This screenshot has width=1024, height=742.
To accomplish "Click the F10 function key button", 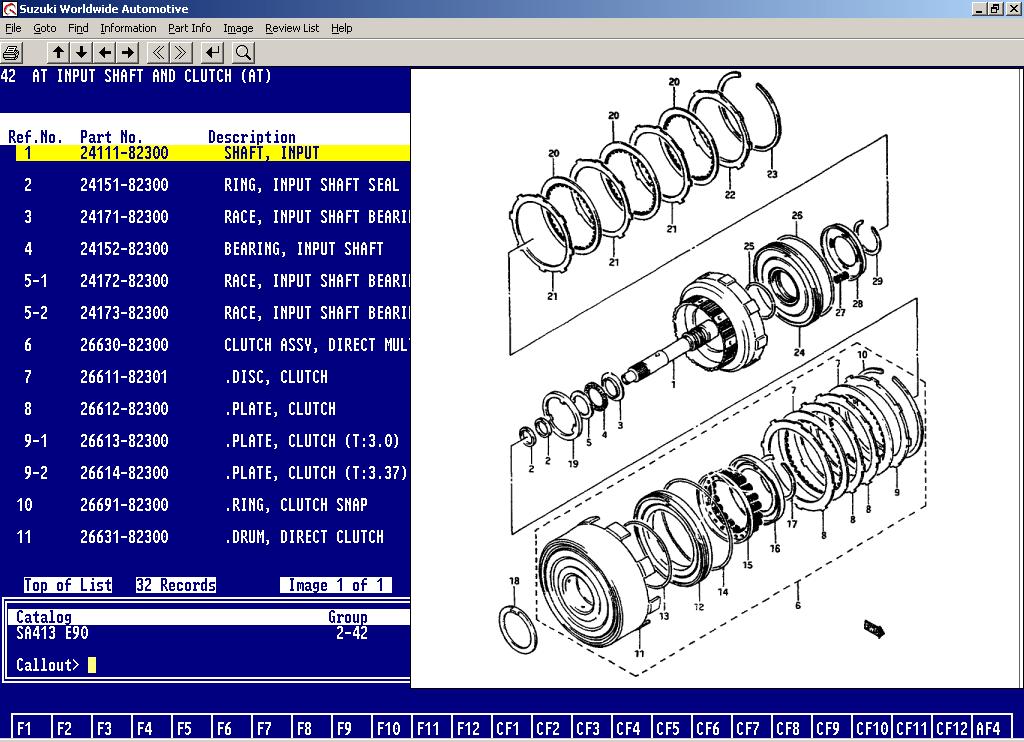I will click(389, 727).
